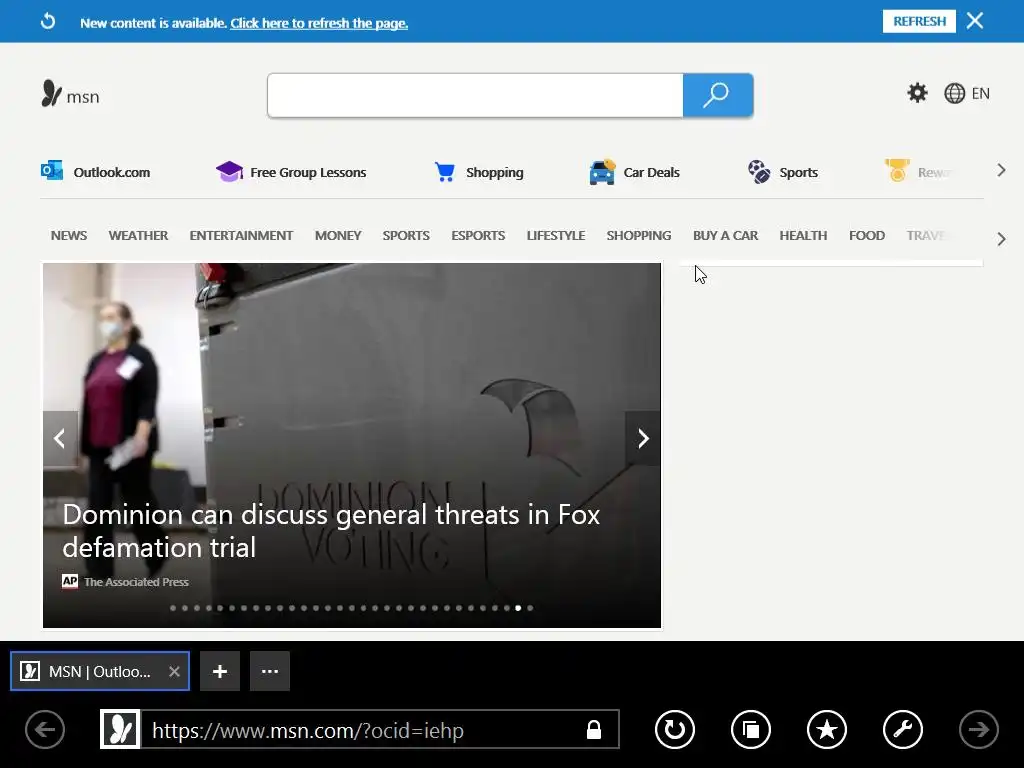This screenshot has width=1024, height=768.
Task: Open page tools wrench button
Action: pyautogui.click(x=903, y=729)
